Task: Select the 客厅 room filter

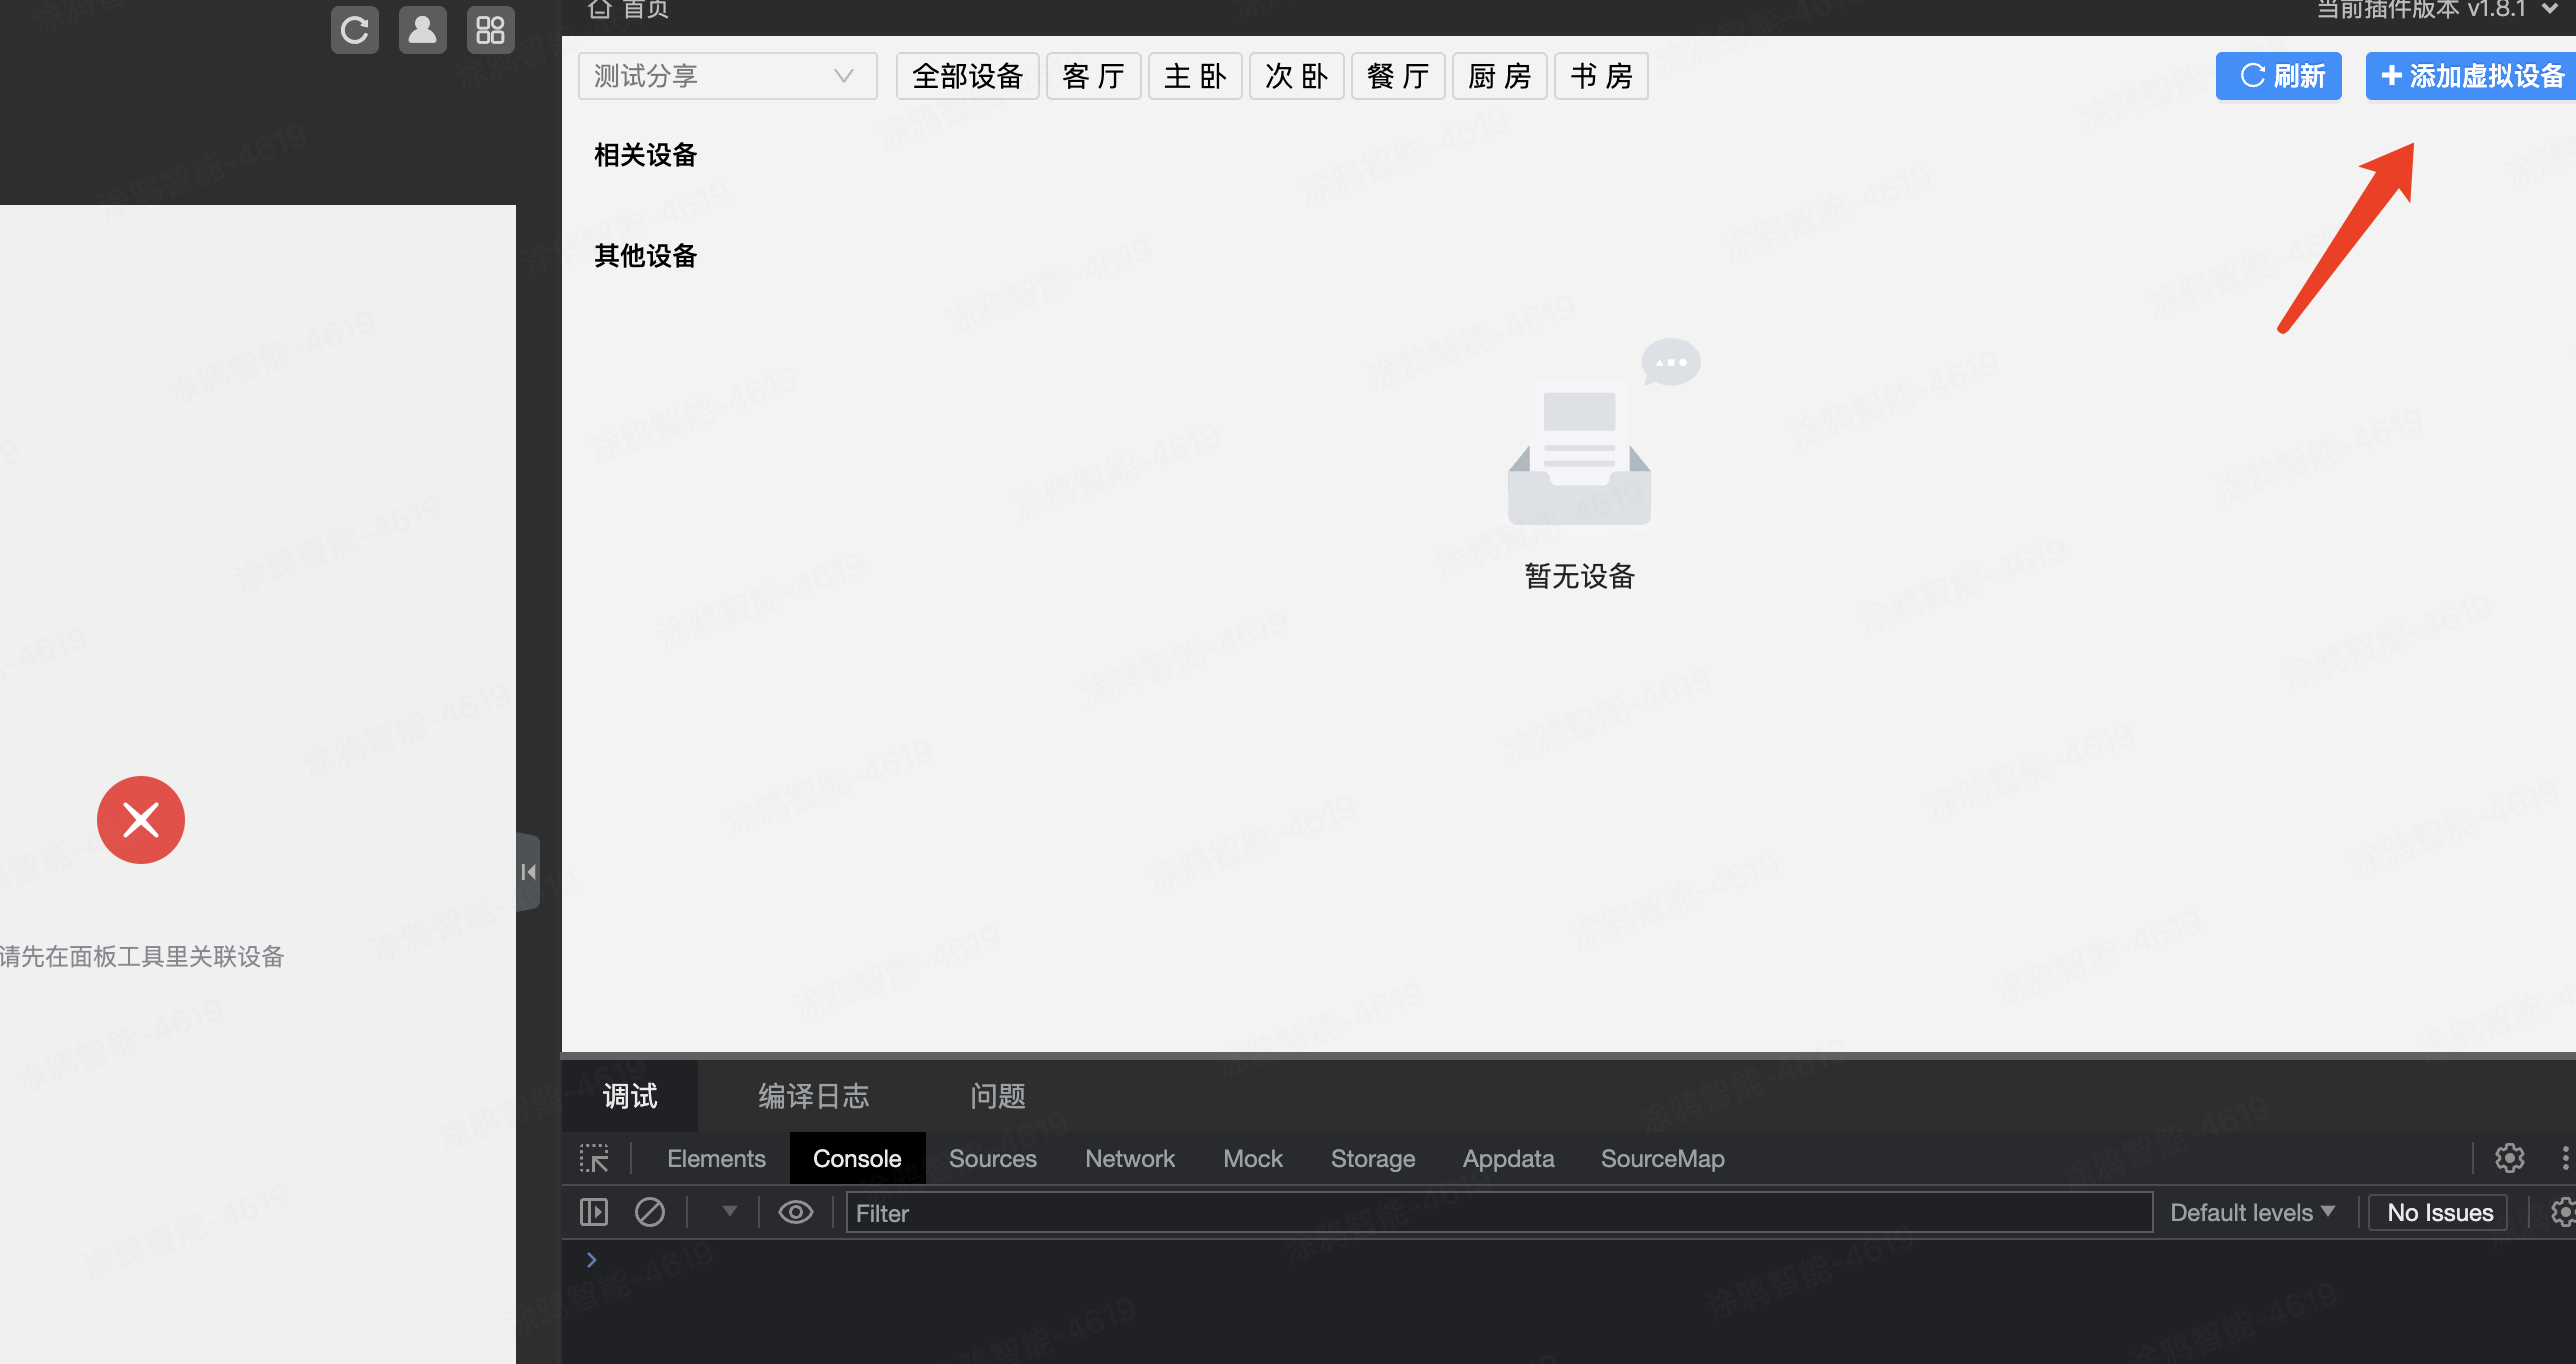Action: [x=1093, y=76]
